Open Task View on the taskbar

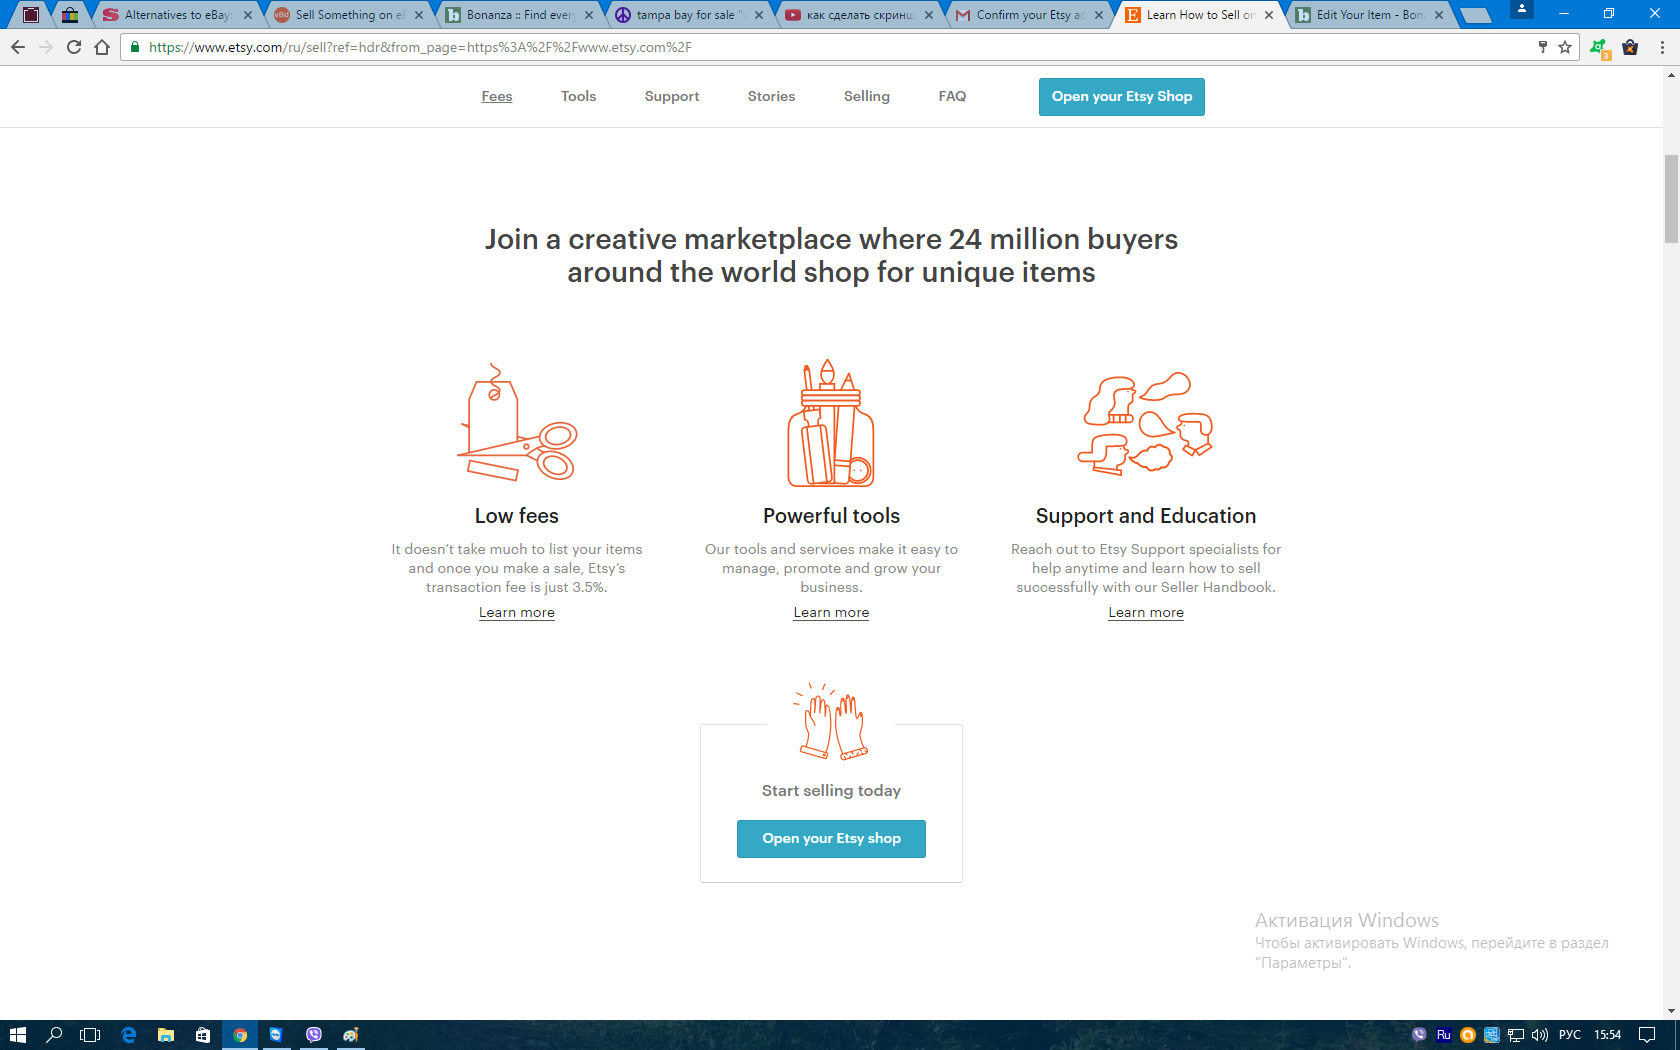(x=90, y=1035)
